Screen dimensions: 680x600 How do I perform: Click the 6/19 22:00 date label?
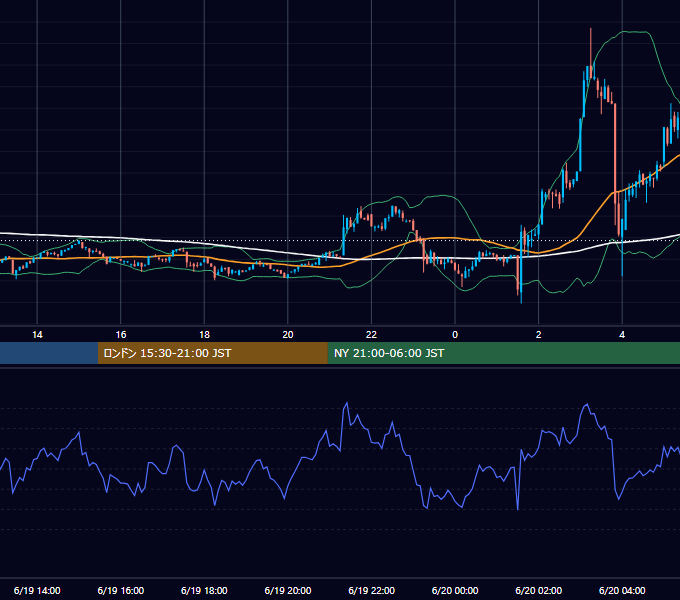(x=372, y=590)
